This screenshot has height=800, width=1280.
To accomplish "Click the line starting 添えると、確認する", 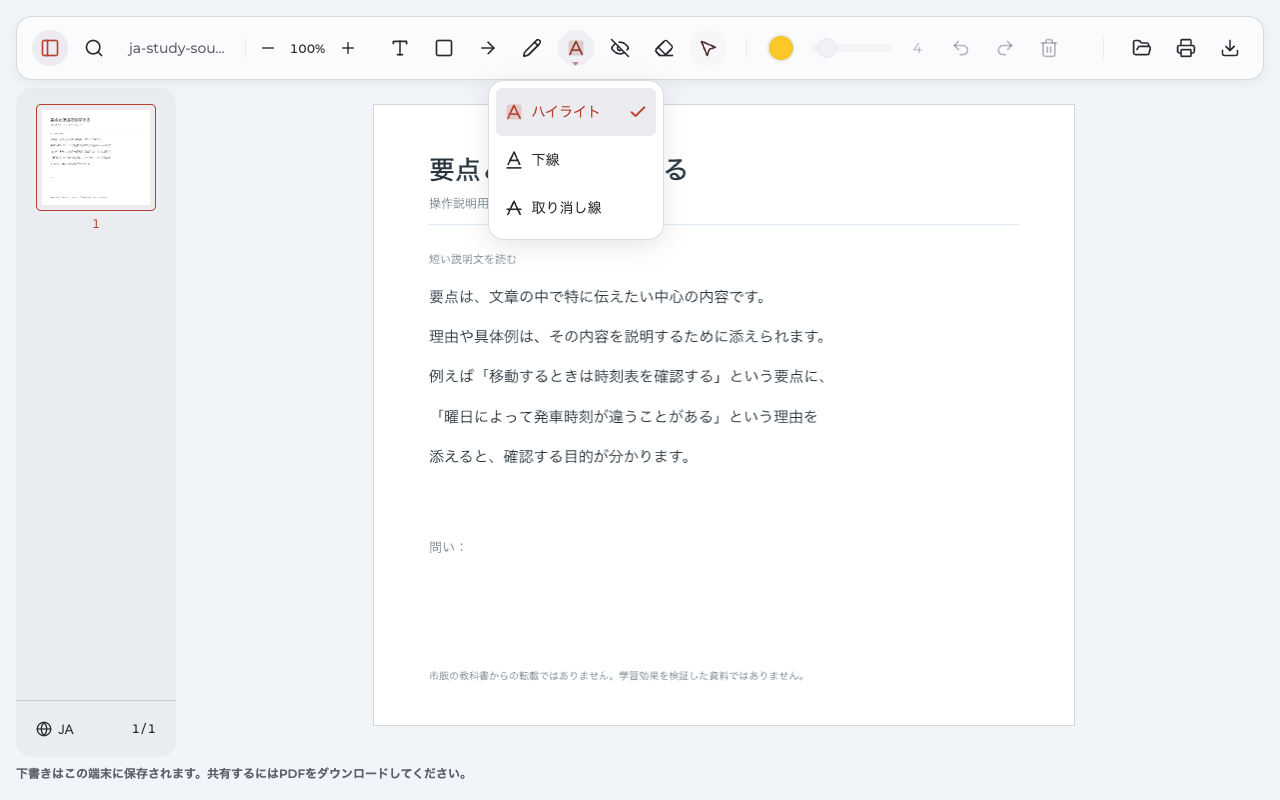I will tap(561, 456).
